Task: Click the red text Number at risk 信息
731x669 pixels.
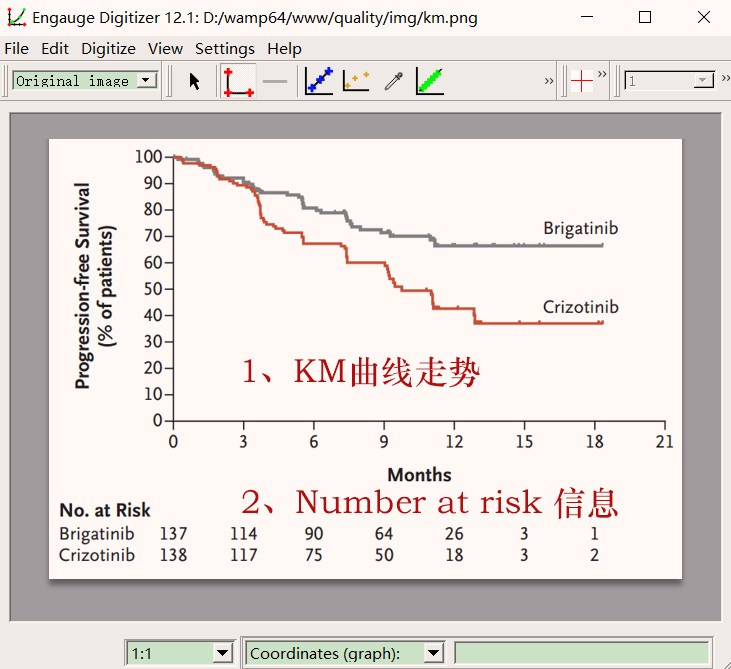Action: click(430, 503)
